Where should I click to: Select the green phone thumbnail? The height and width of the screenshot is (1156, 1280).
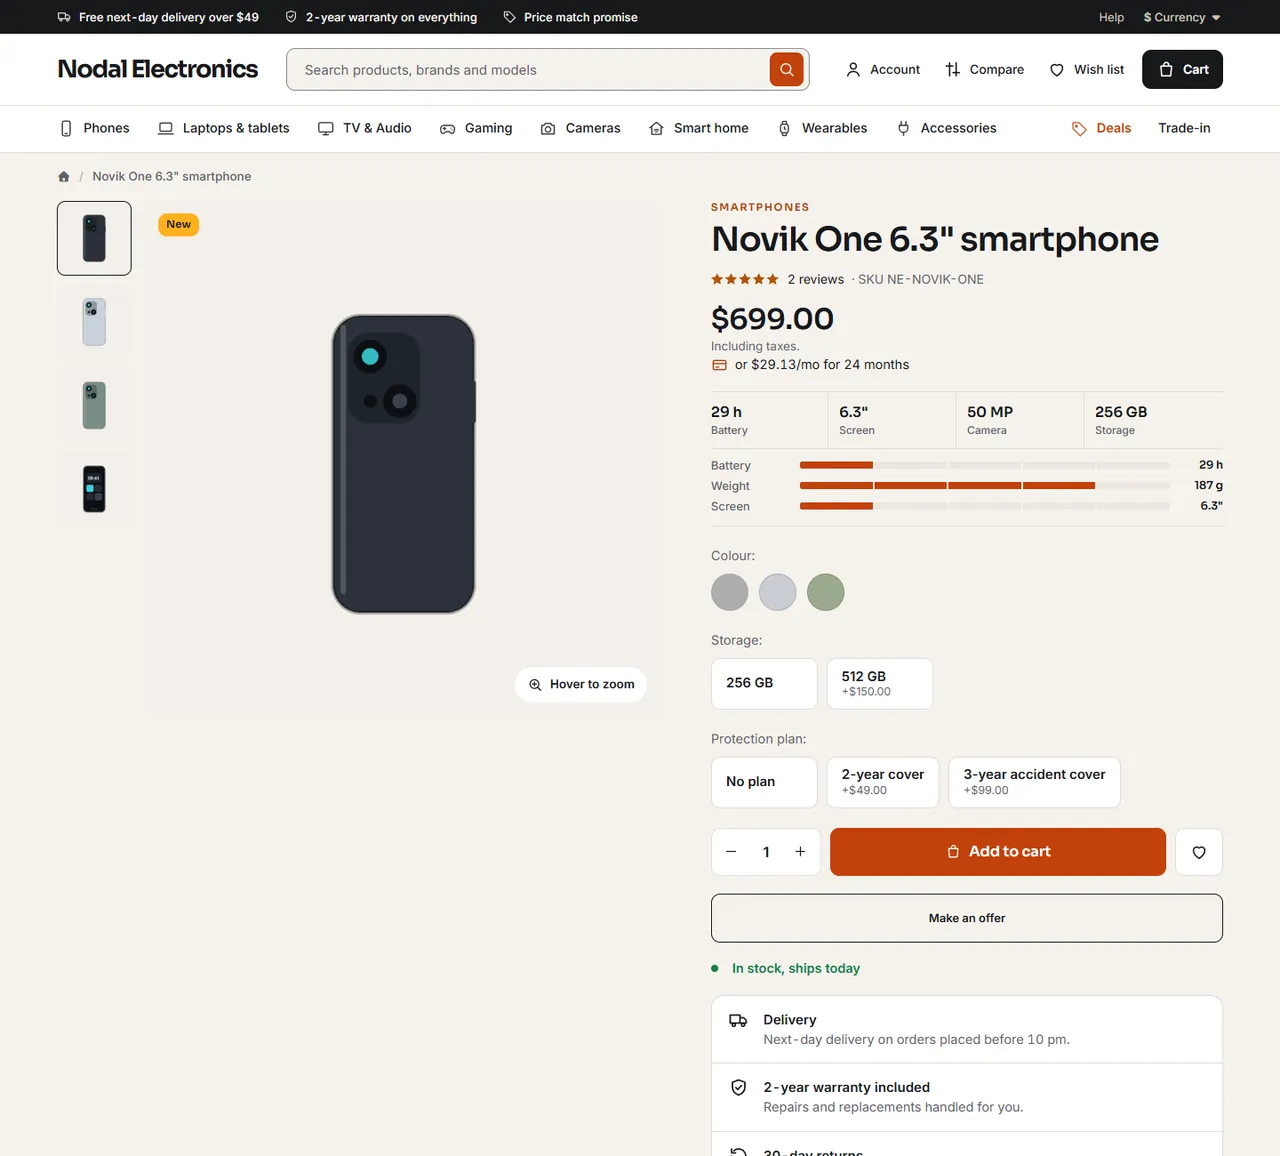[x=94, y=406]
